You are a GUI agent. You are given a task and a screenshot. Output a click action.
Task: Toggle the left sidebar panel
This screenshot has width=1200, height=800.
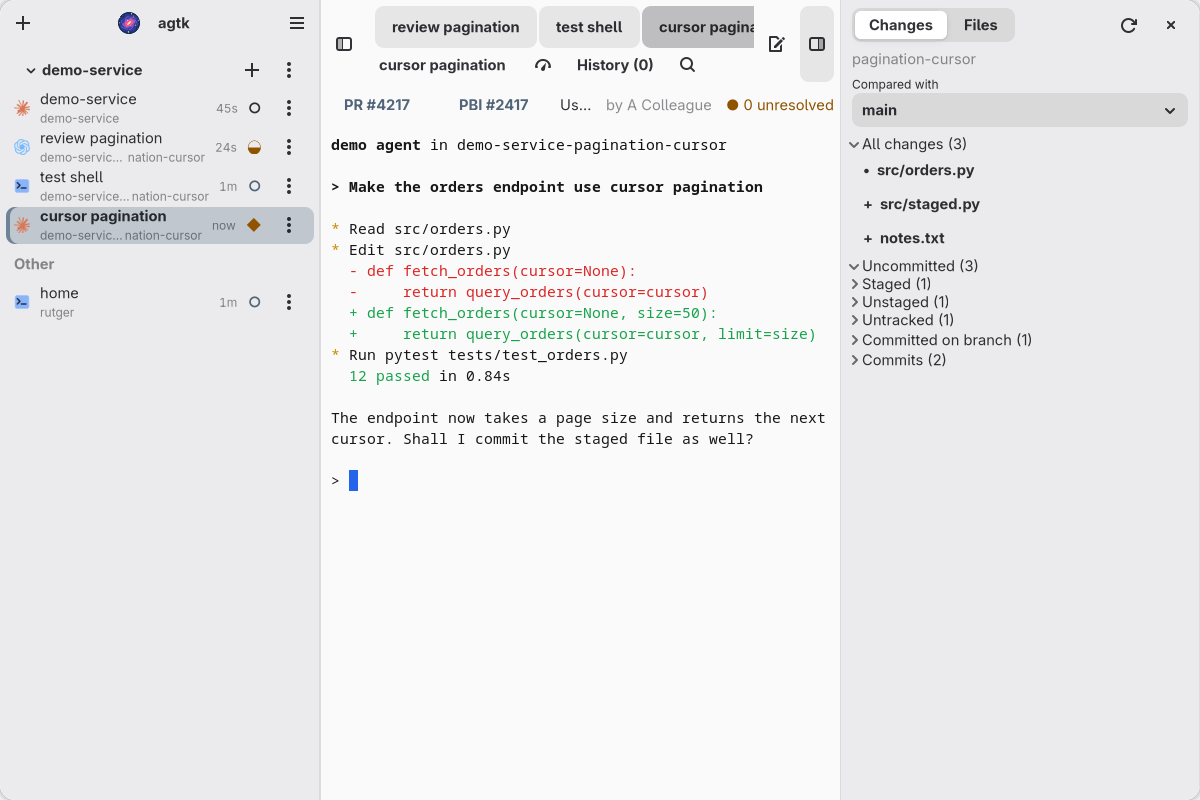click(344, 44)
